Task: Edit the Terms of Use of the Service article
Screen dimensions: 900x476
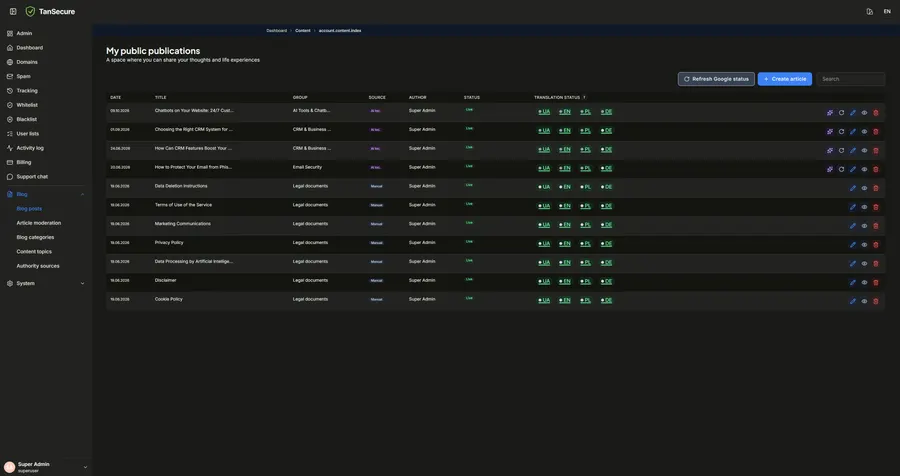Action: [853, 207]
